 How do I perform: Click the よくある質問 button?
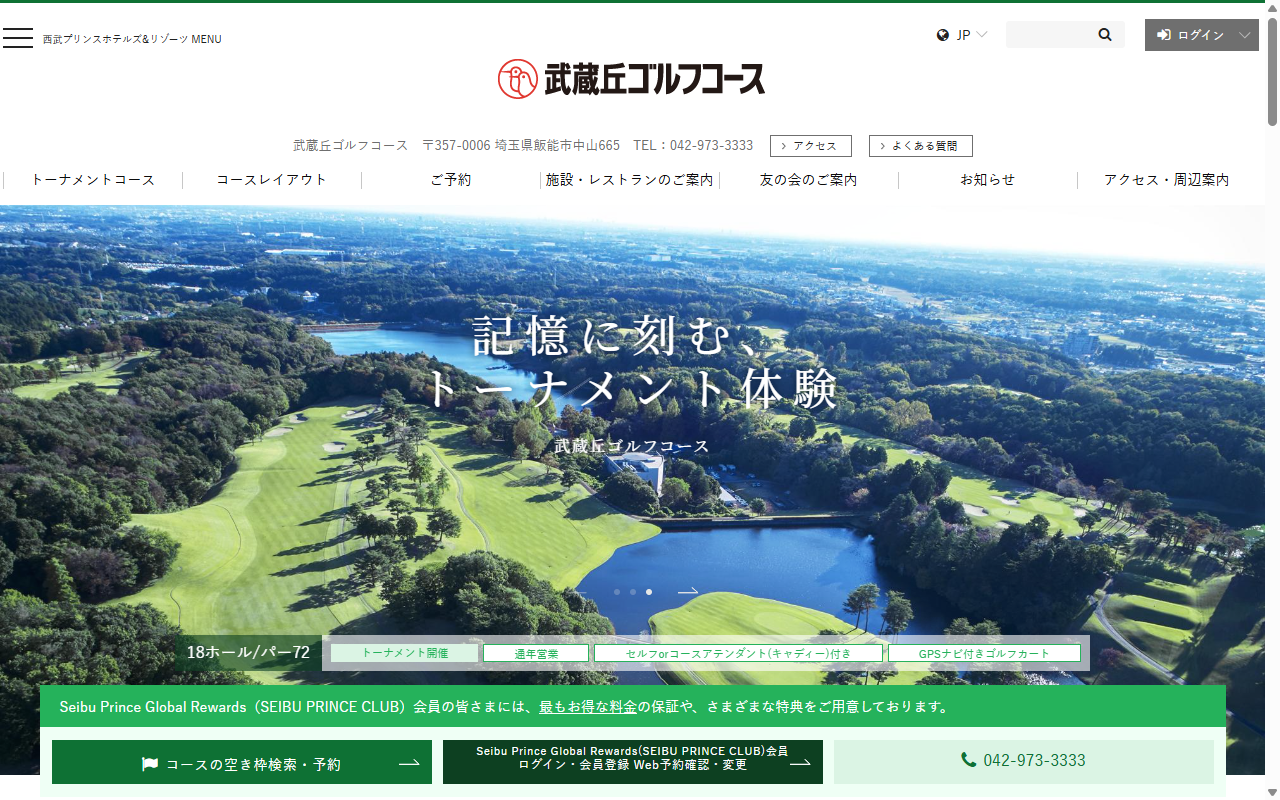pos(921,146)
